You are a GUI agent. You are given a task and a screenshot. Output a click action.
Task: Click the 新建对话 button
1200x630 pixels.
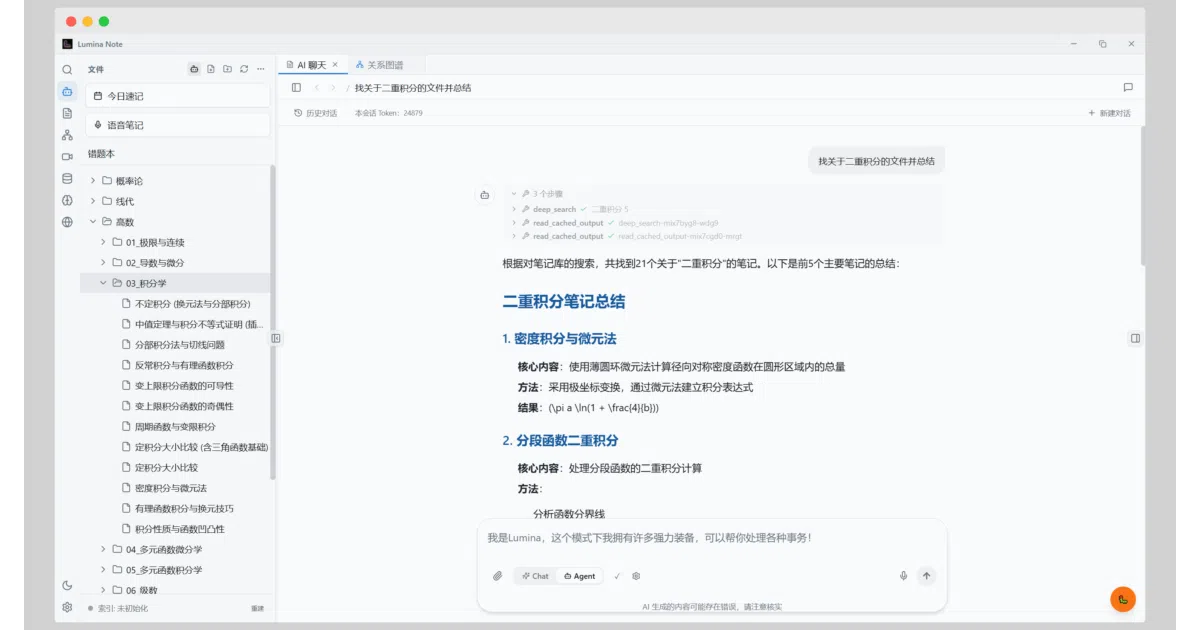(1109, 113)
